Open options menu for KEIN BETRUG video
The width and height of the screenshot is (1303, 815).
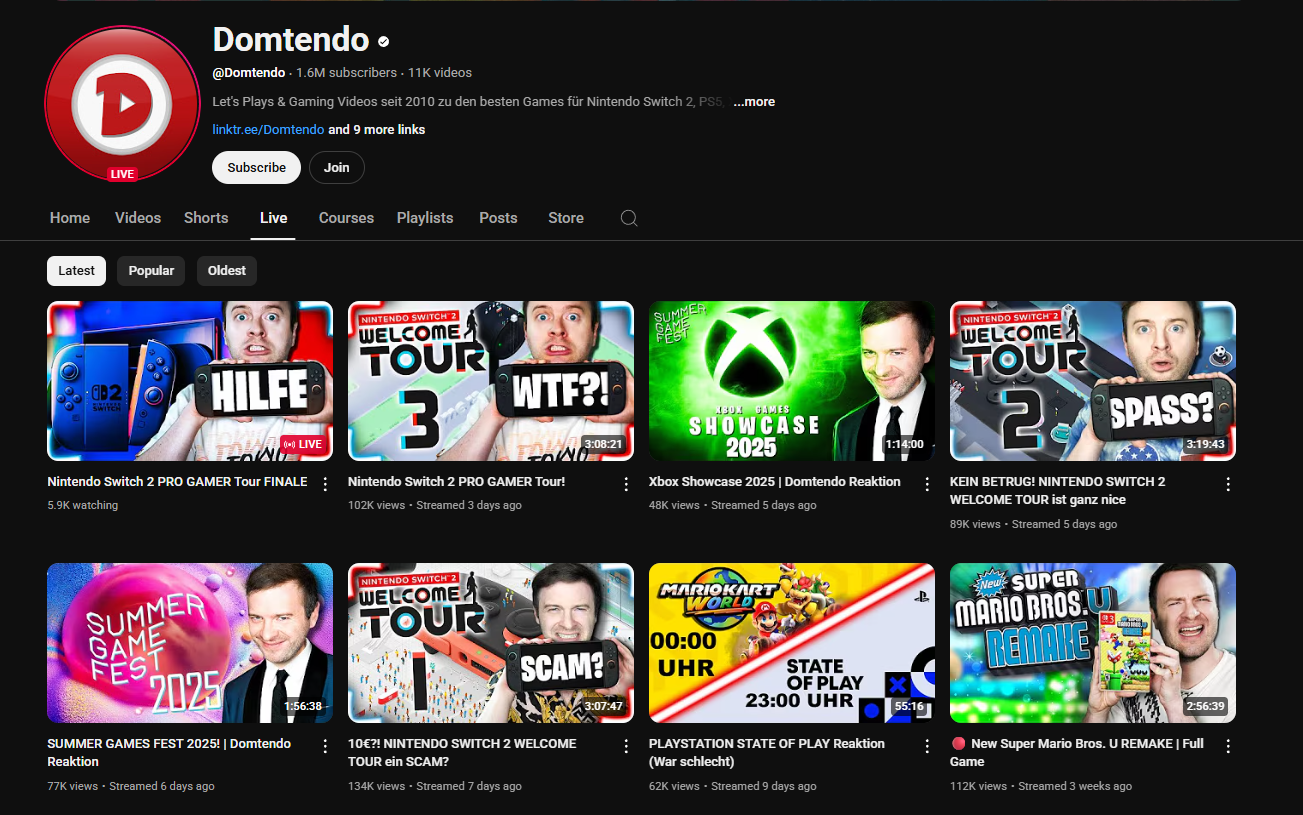point(1228,484)
